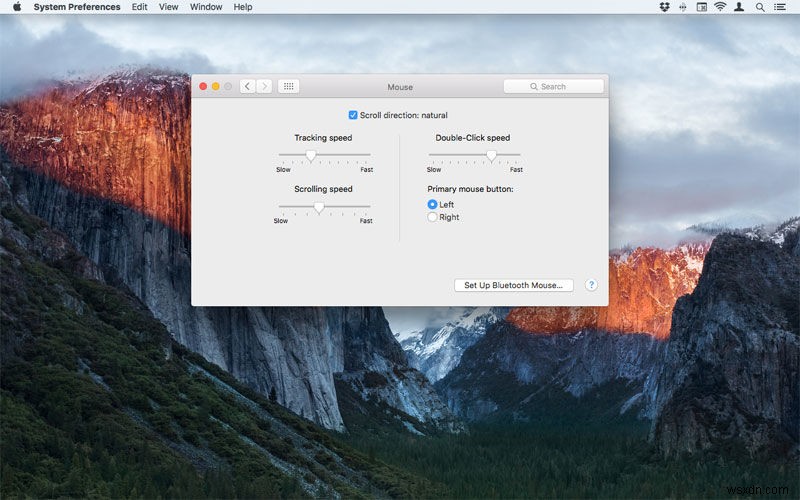Open the Wi-Fi status menu

tap(720, 7)
